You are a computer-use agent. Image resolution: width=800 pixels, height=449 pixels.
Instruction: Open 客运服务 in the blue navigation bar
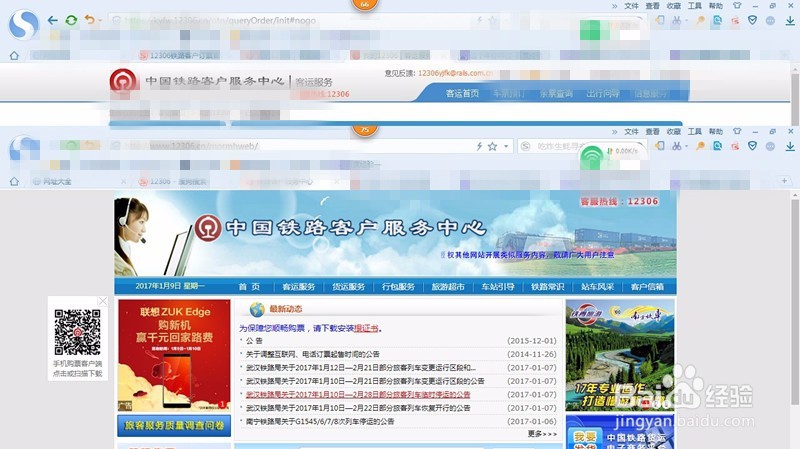pos(298,287)
